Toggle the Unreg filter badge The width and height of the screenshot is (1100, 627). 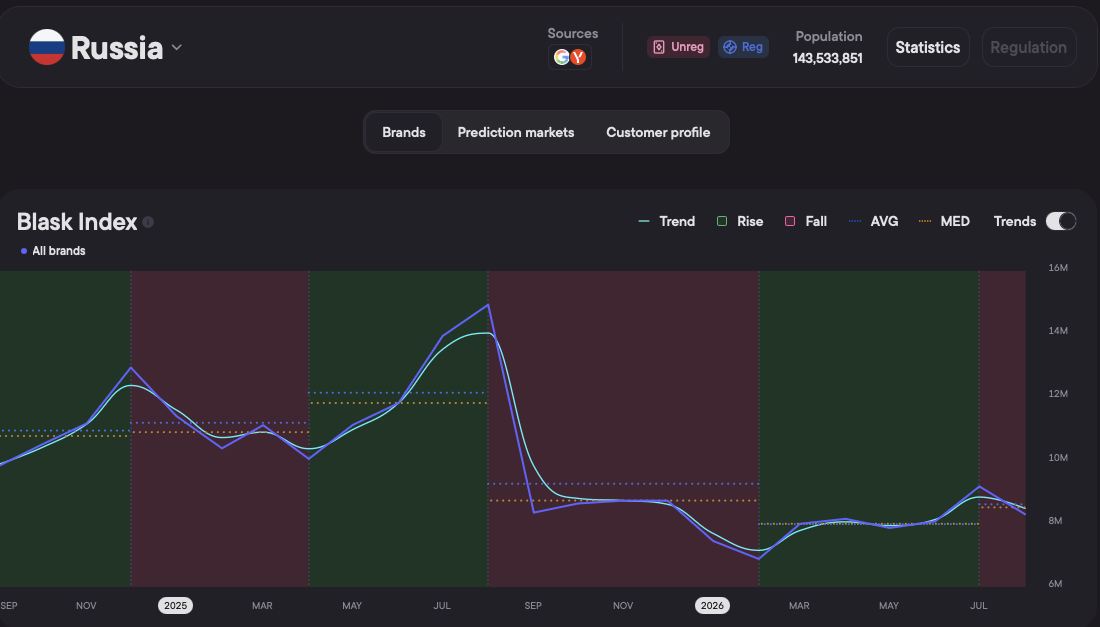(x=678, y=47)
